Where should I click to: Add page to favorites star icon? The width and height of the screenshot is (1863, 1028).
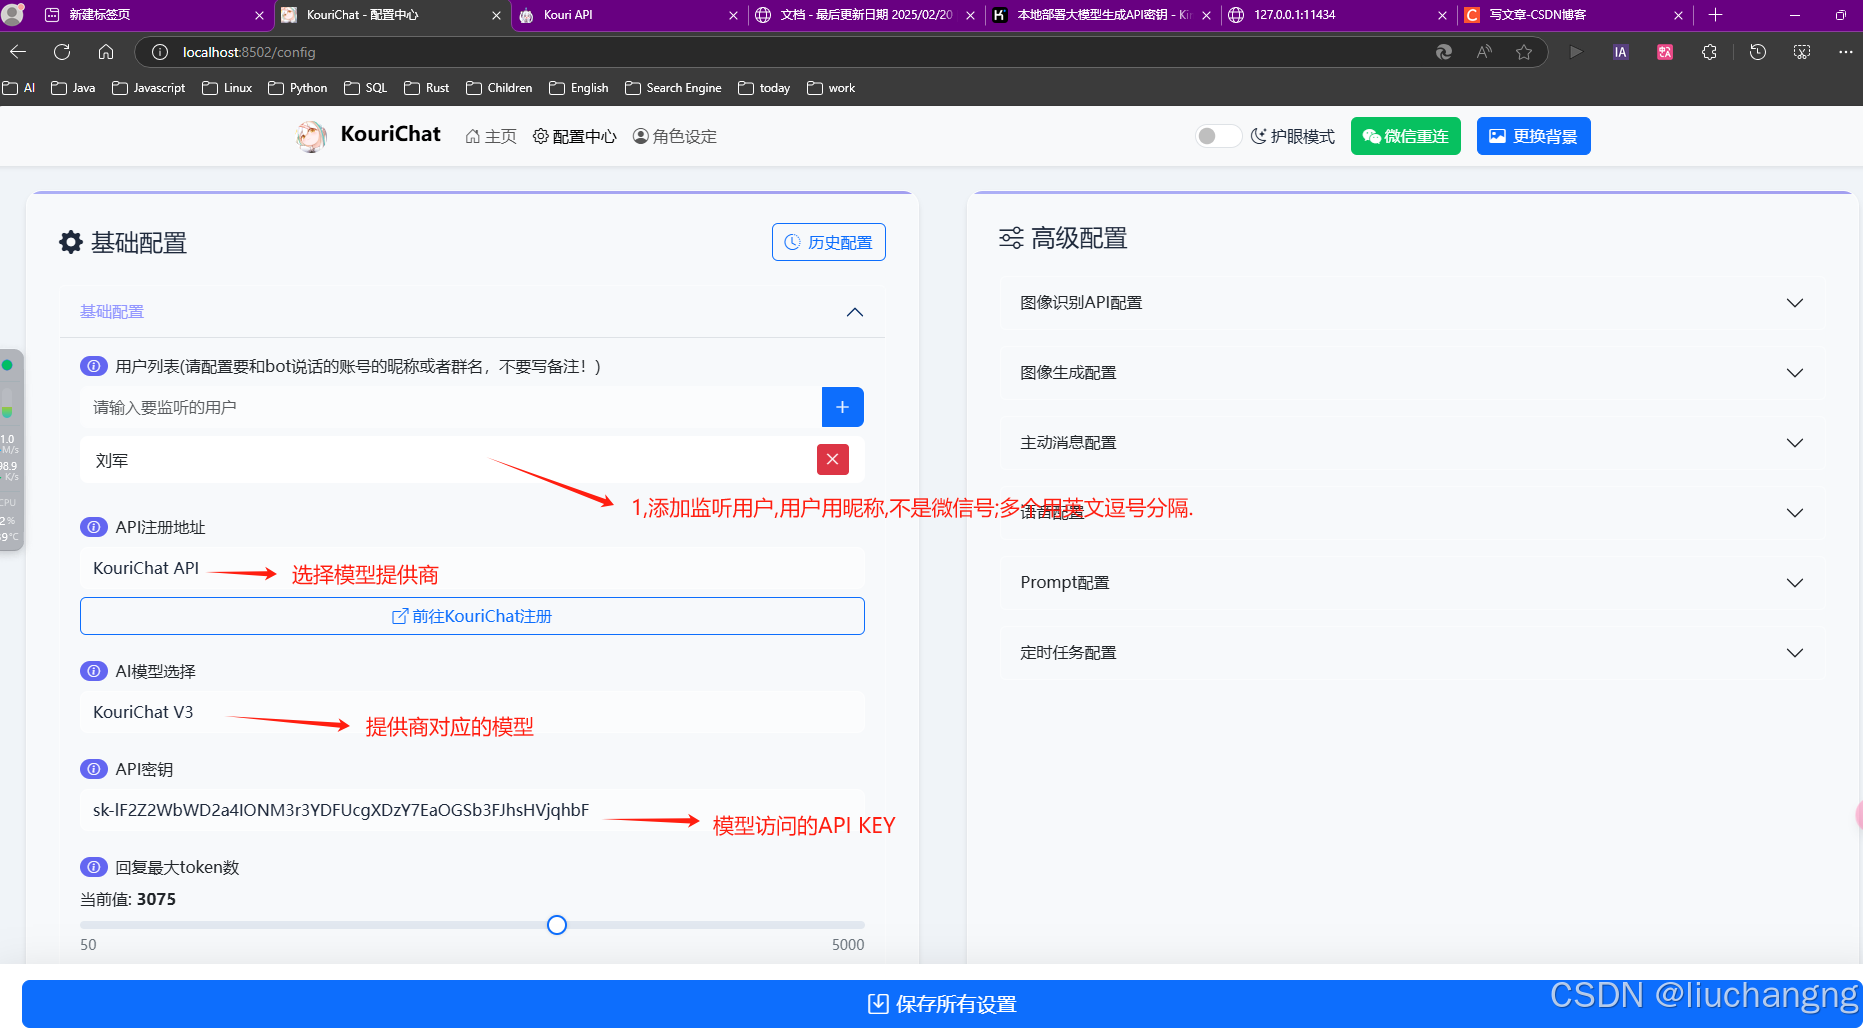coord(1524,52)
